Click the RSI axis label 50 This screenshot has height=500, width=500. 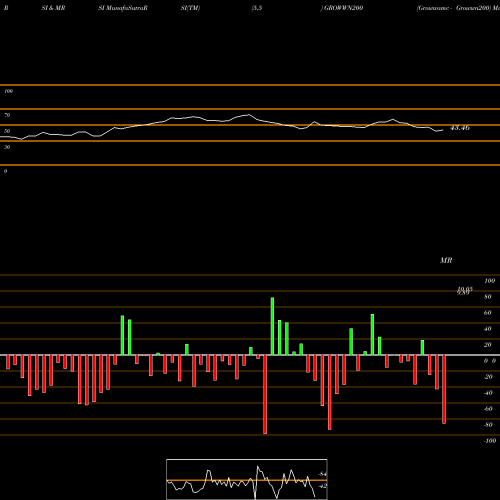point(7,131)
